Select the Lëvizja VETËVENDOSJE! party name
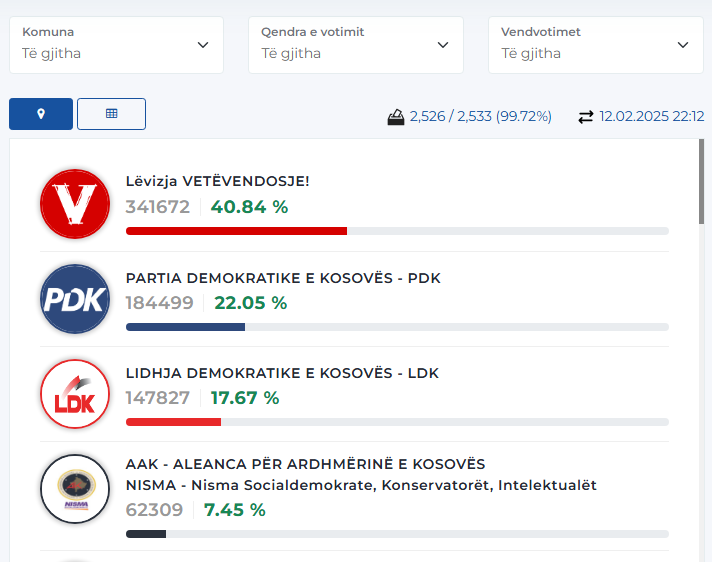The height and width of the screenshot is (562, 712). (218, 181)
